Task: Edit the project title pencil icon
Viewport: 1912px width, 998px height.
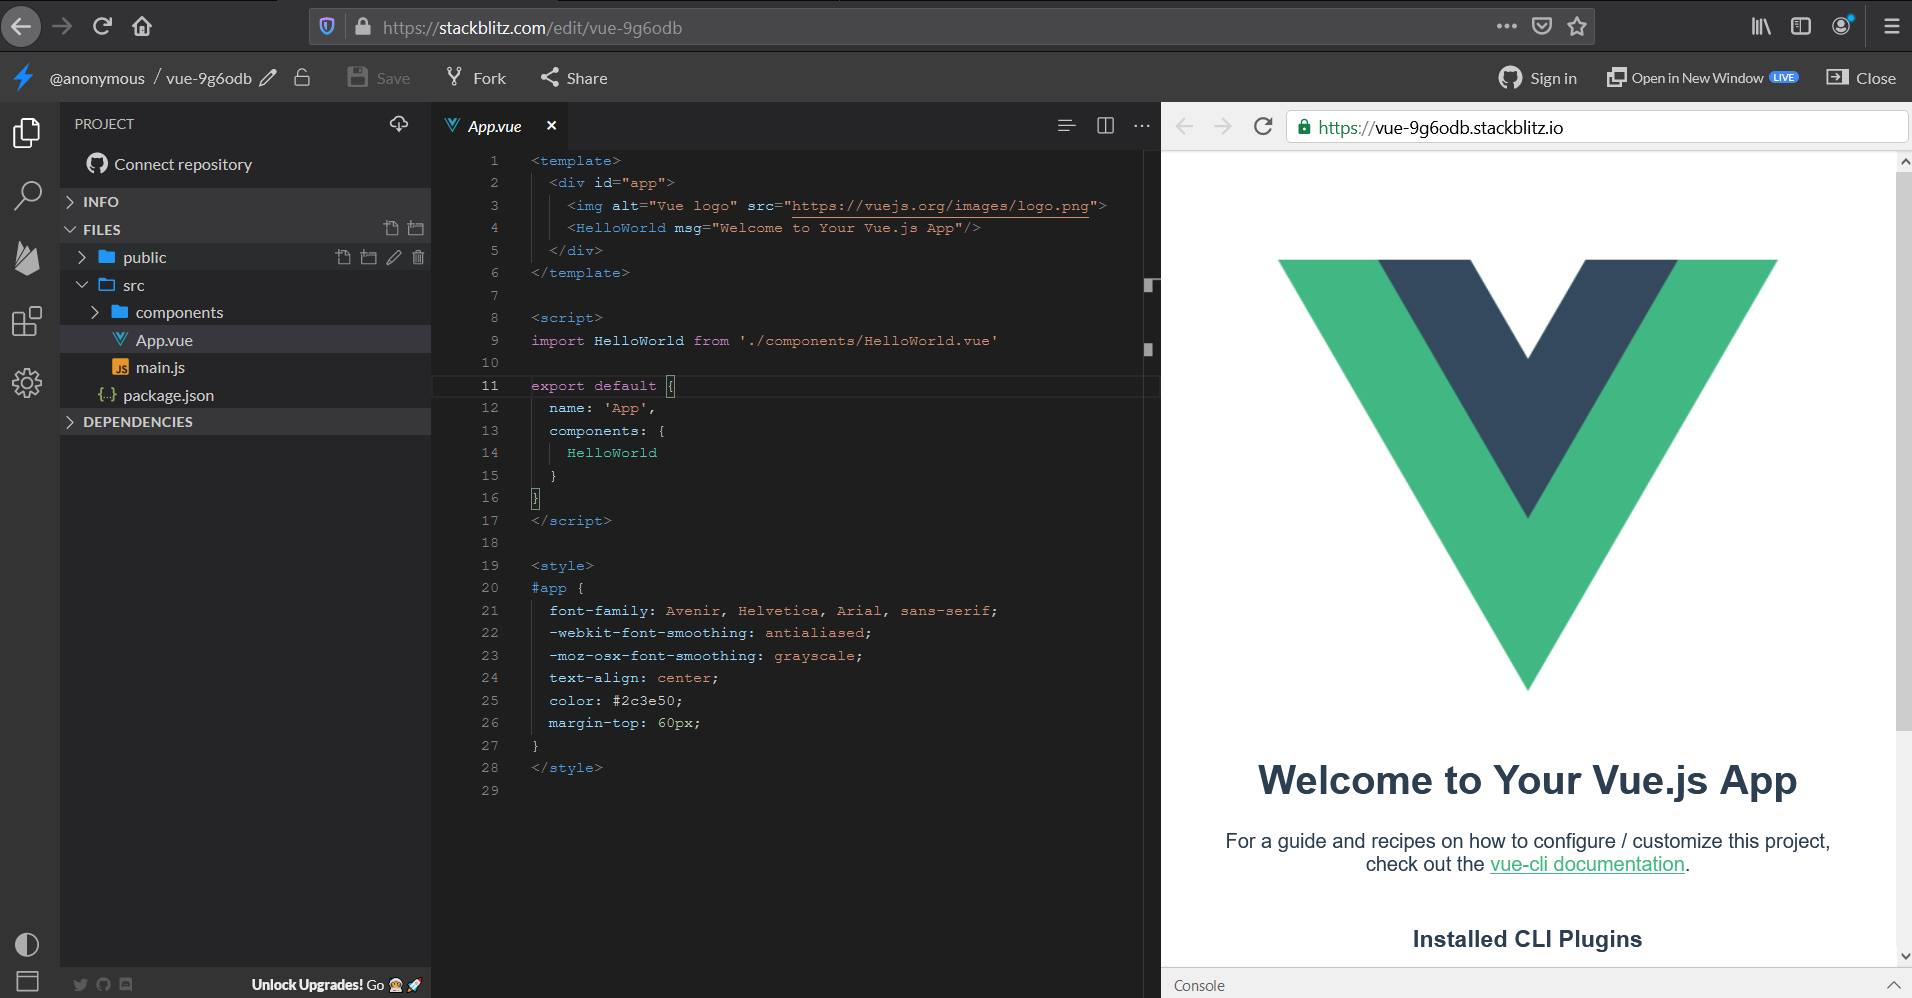Action: click(x=268, y=78)
